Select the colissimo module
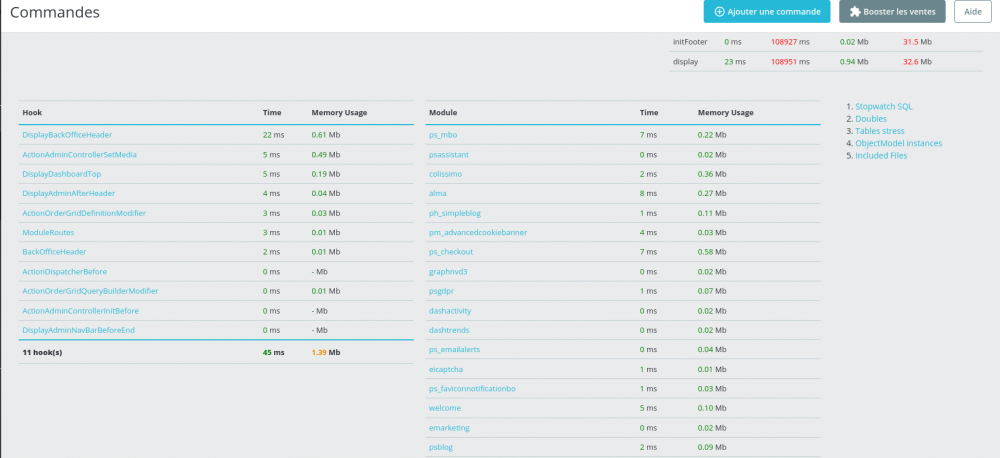This screenshot has height=458, width=1000. 445,174
